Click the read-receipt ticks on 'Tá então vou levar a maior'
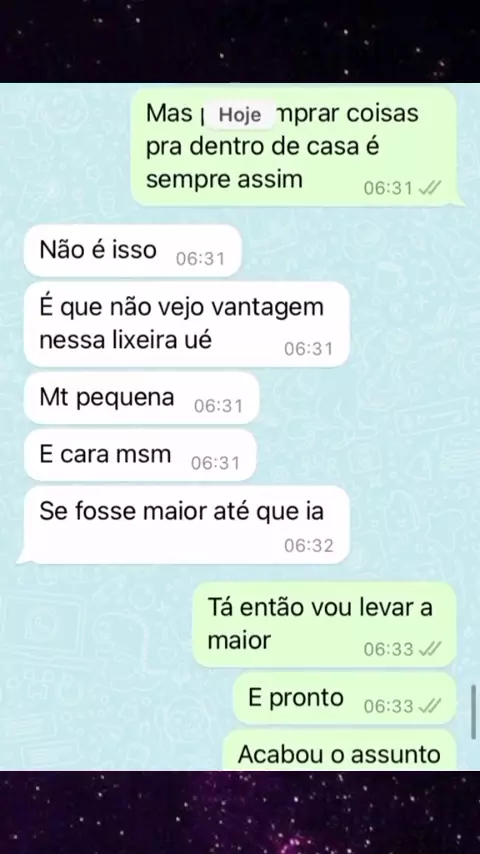 [429, 649]
